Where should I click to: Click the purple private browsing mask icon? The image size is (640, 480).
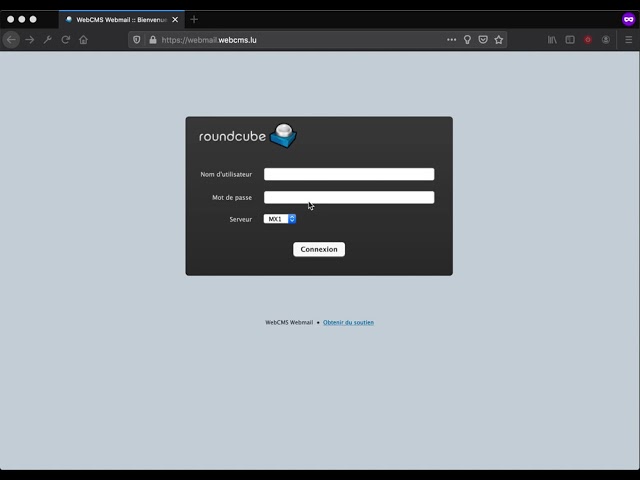(x=629, y=19)
